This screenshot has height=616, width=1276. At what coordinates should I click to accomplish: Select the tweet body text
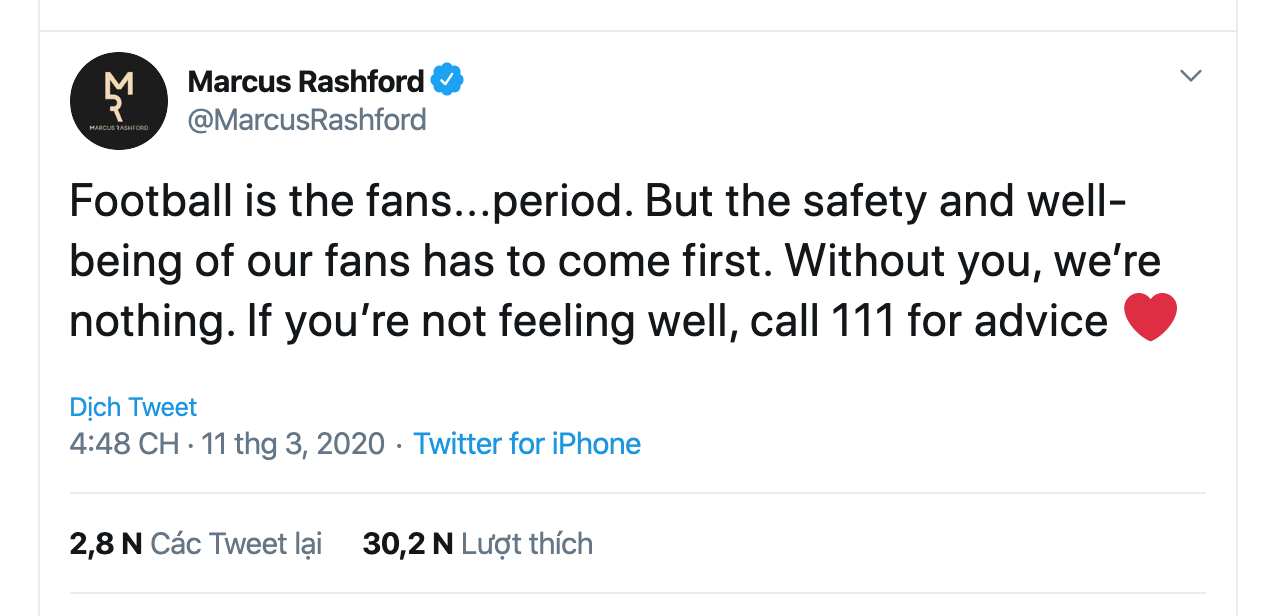600,260
